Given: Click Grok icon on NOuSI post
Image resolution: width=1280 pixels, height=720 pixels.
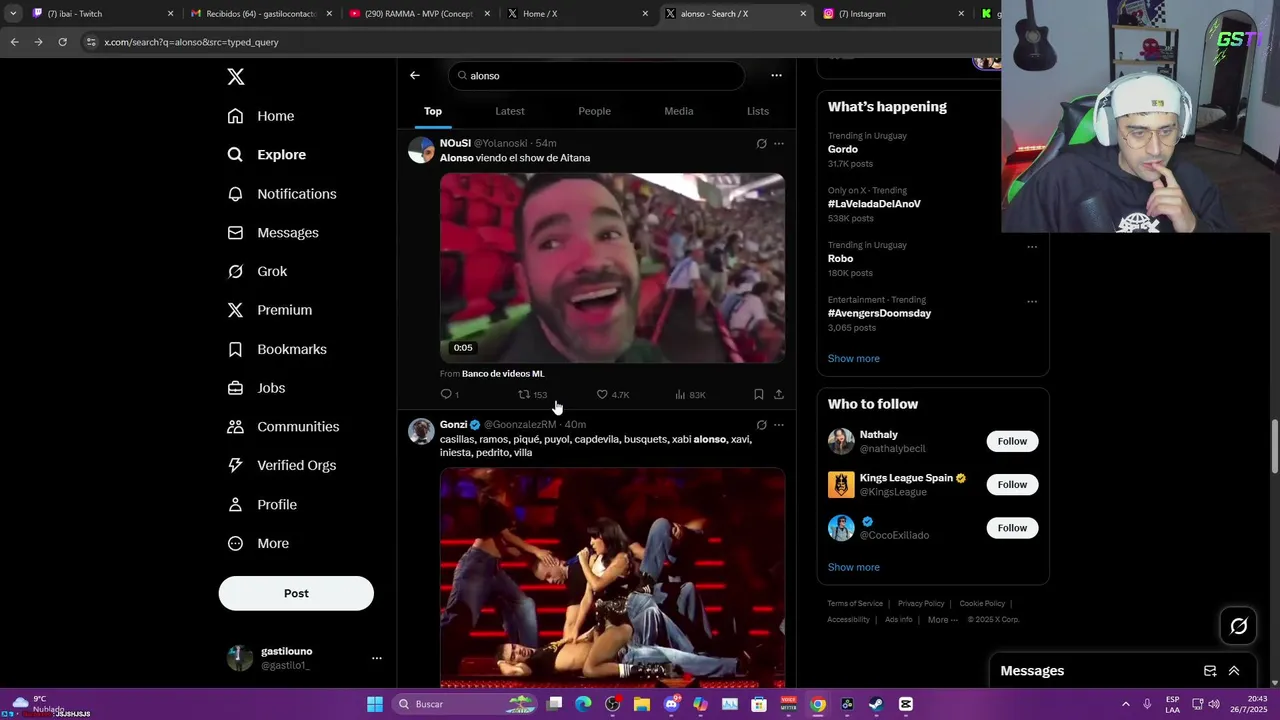Looking at the screenshot, I should [x=761, y=144].
